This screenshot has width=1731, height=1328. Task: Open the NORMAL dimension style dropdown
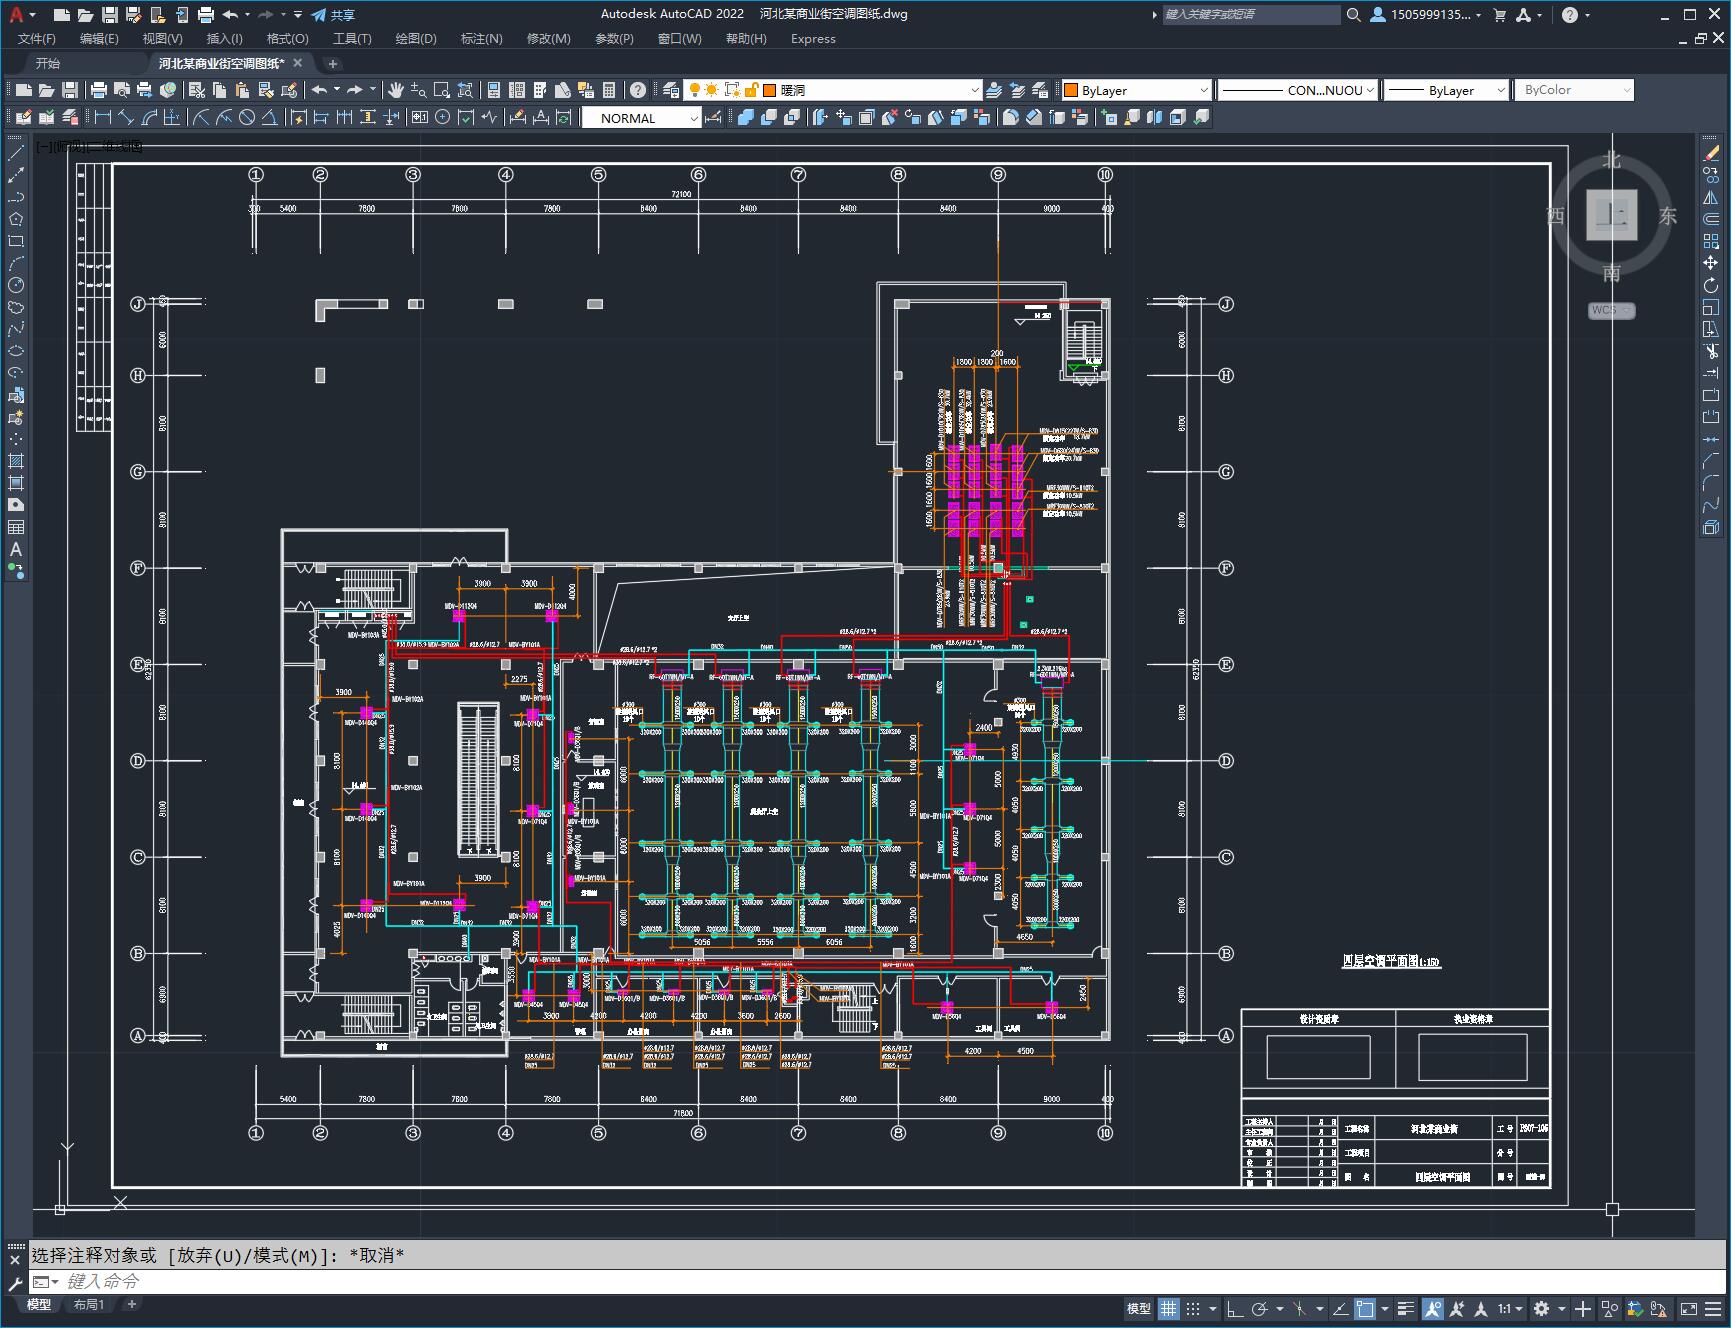coord(641,118)
